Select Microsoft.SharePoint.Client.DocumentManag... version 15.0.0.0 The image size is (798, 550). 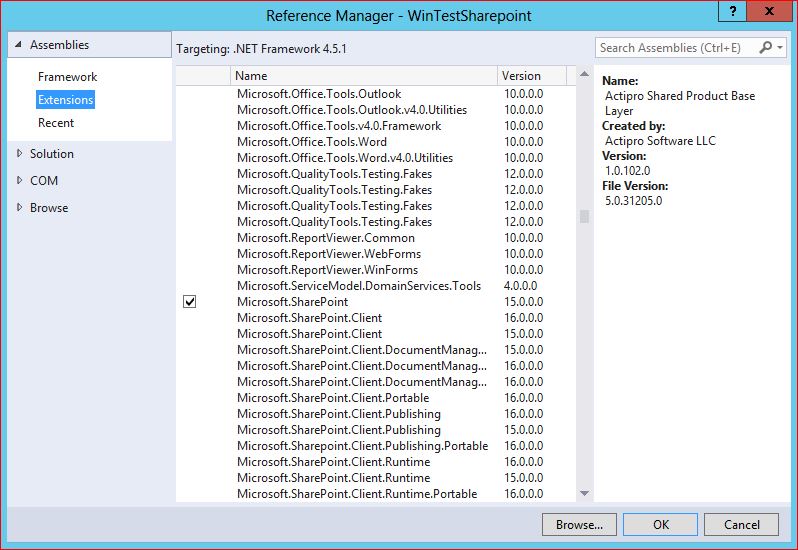[x=376, y=350]
